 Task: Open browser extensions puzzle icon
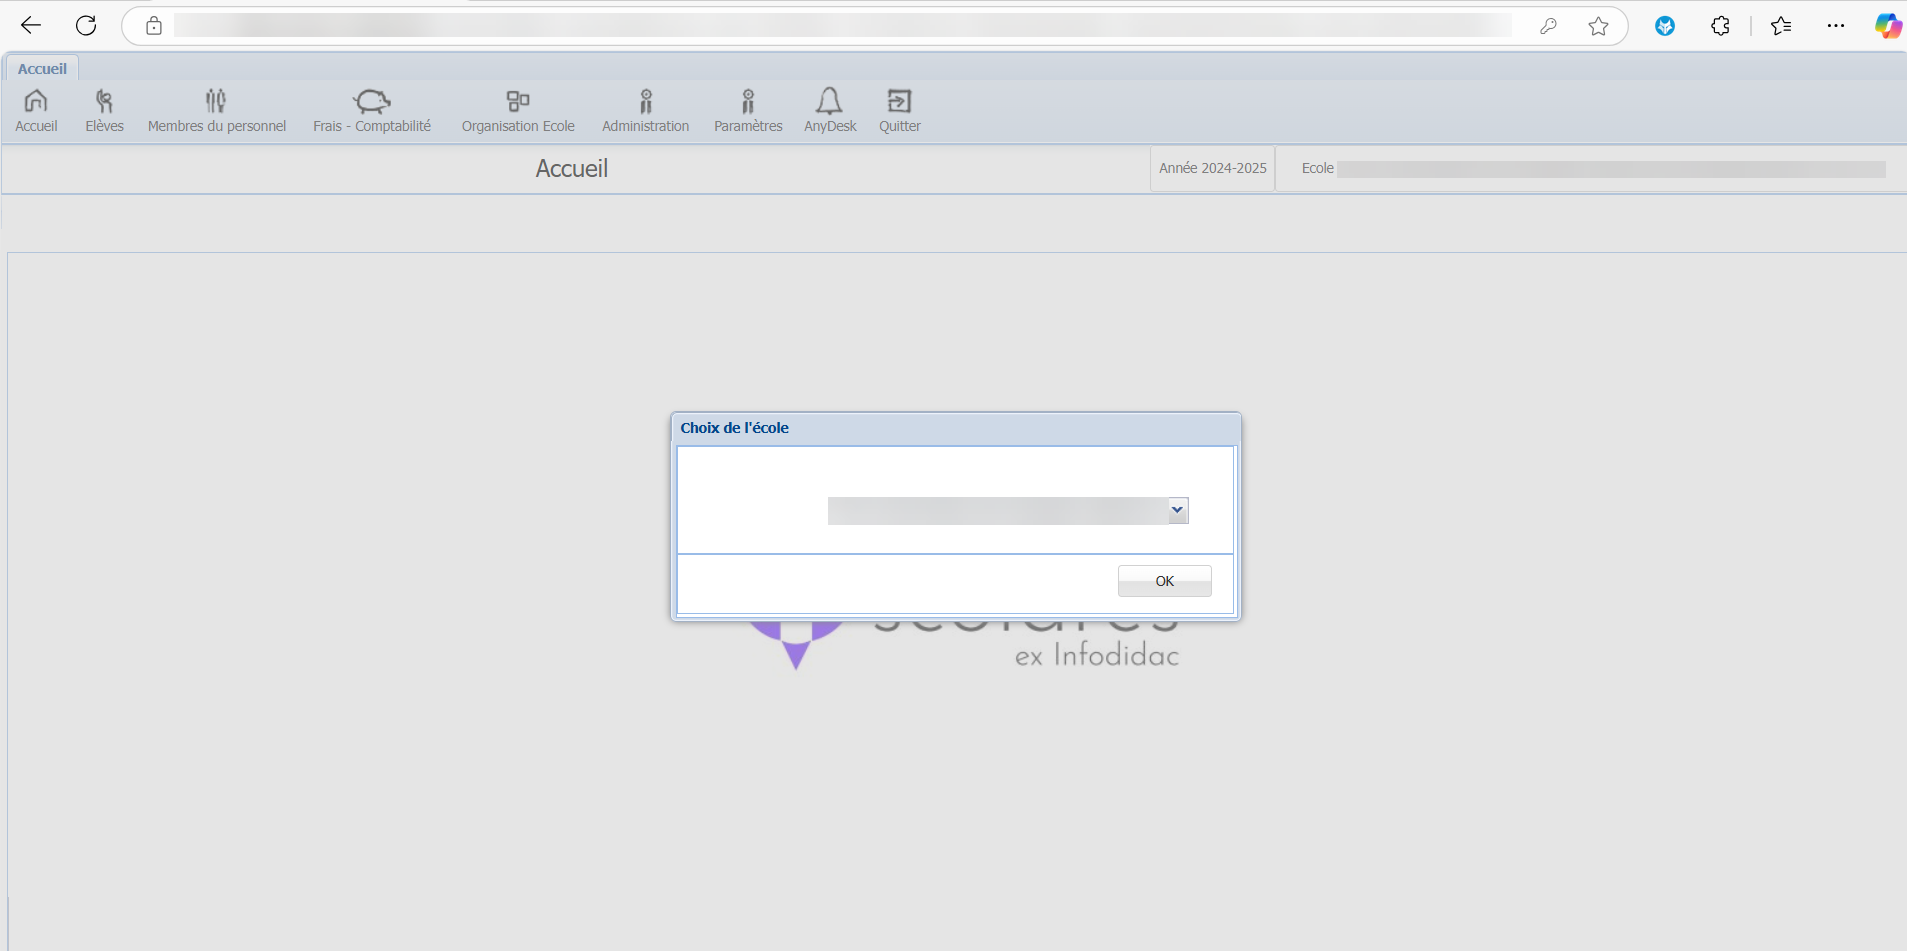[x=1720, y=26]
